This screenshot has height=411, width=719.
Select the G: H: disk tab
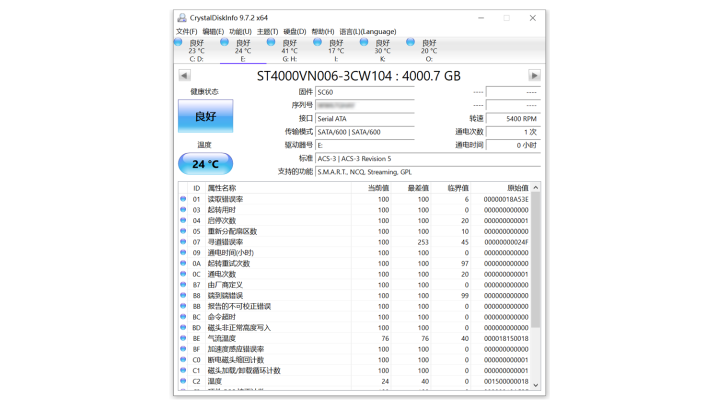pyautogui.click(x=289, y=50)
